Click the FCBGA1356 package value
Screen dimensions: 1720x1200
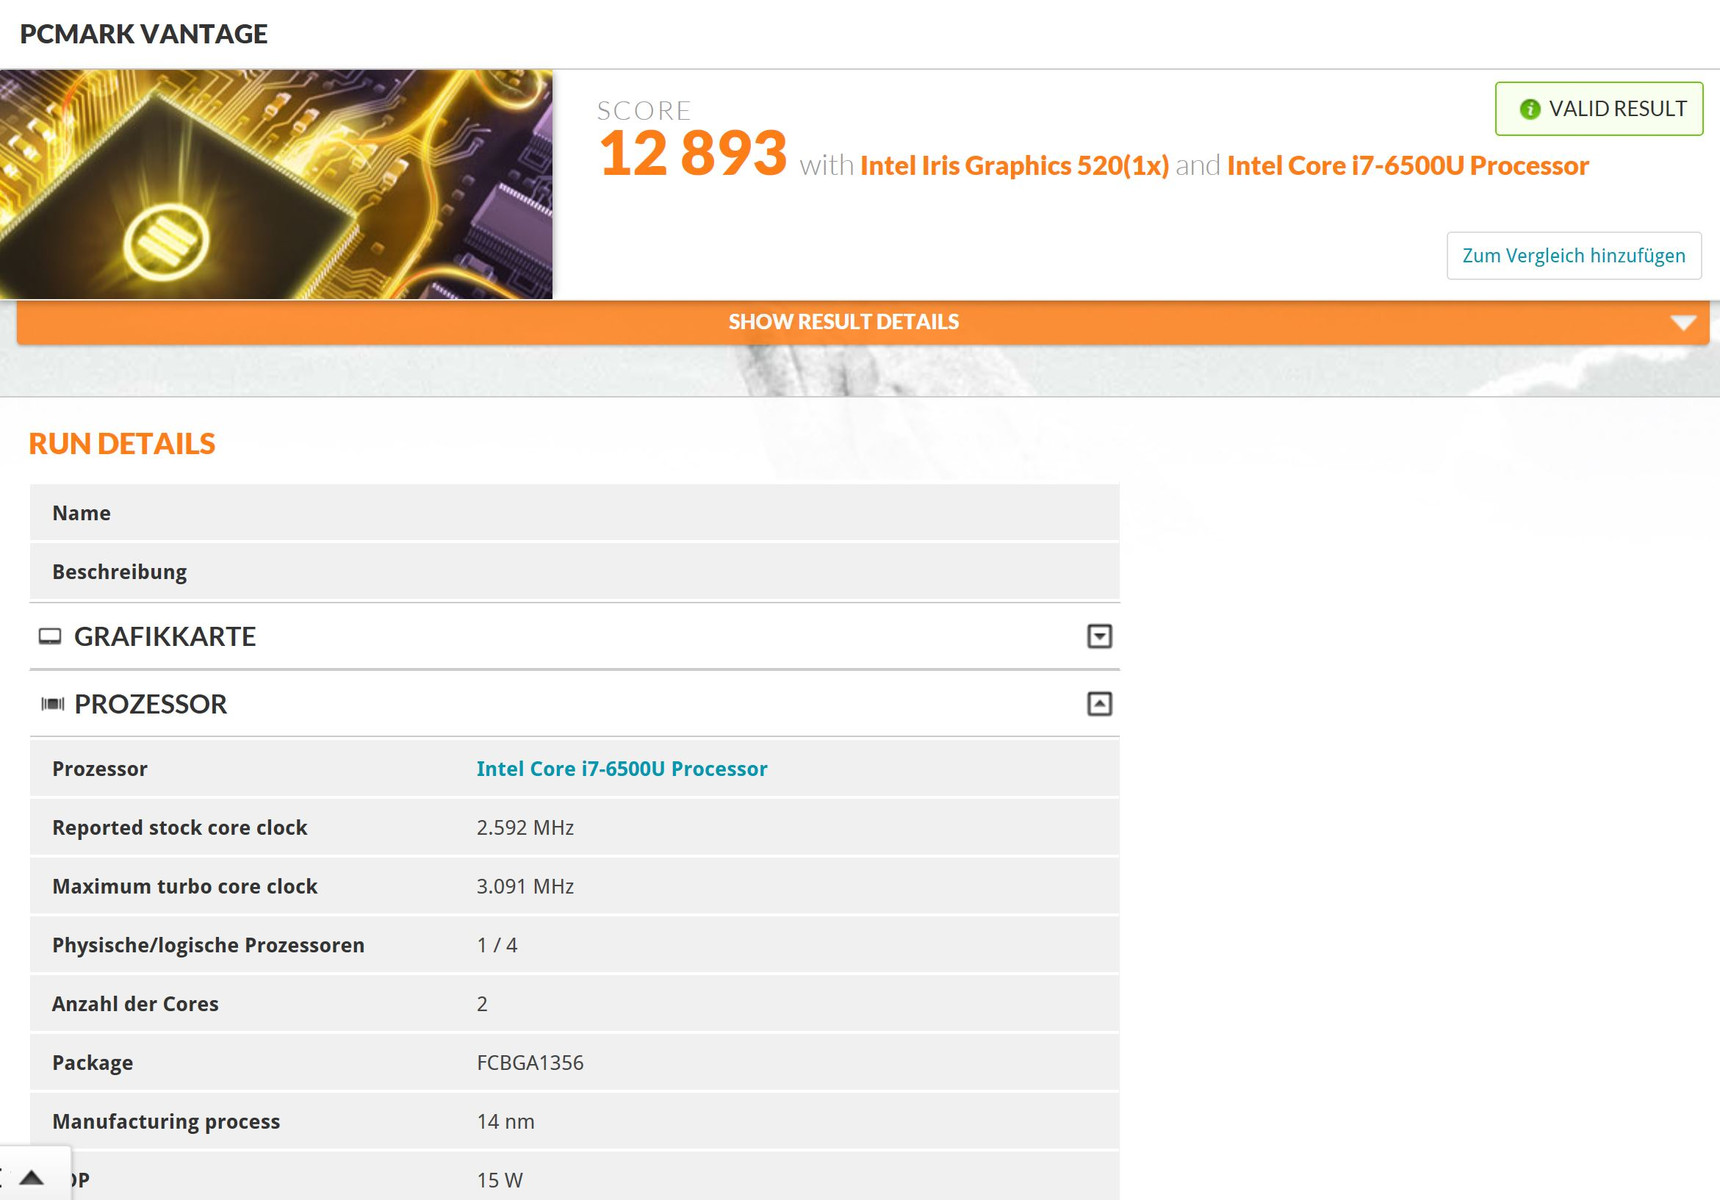[x=530, y=1063]
